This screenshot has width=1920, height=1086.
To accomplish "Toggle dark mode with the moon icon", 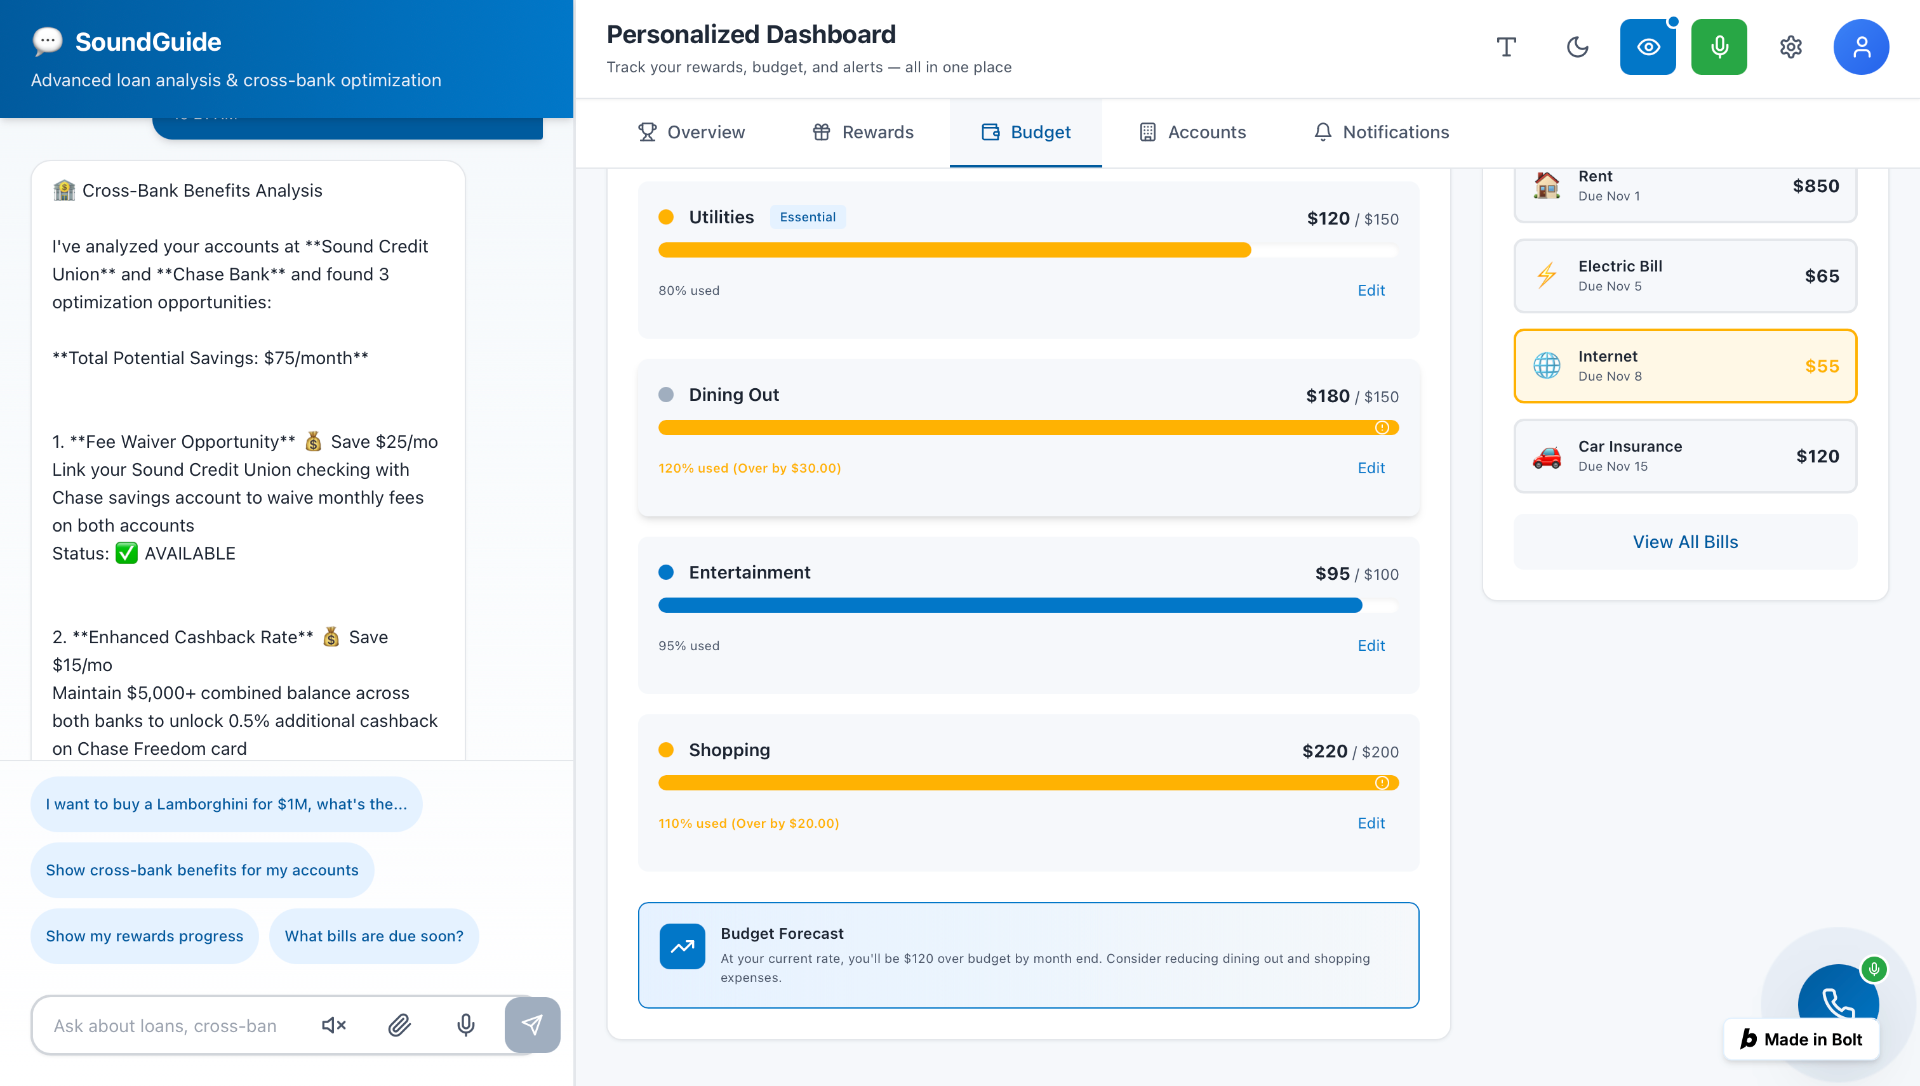I will pyautogui.click(x=1577, y=47).
